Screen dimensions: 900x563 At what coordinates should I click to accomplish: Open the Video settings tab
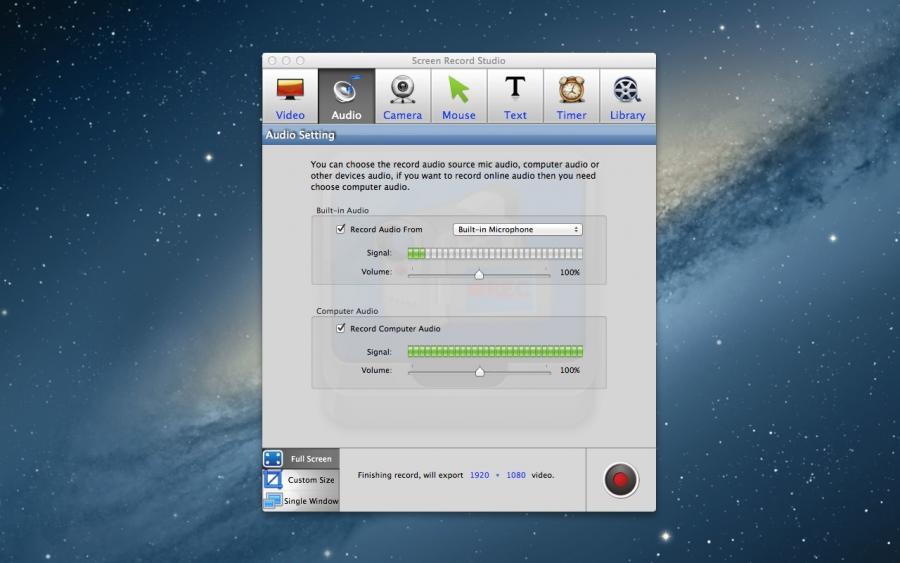(290, 96)
